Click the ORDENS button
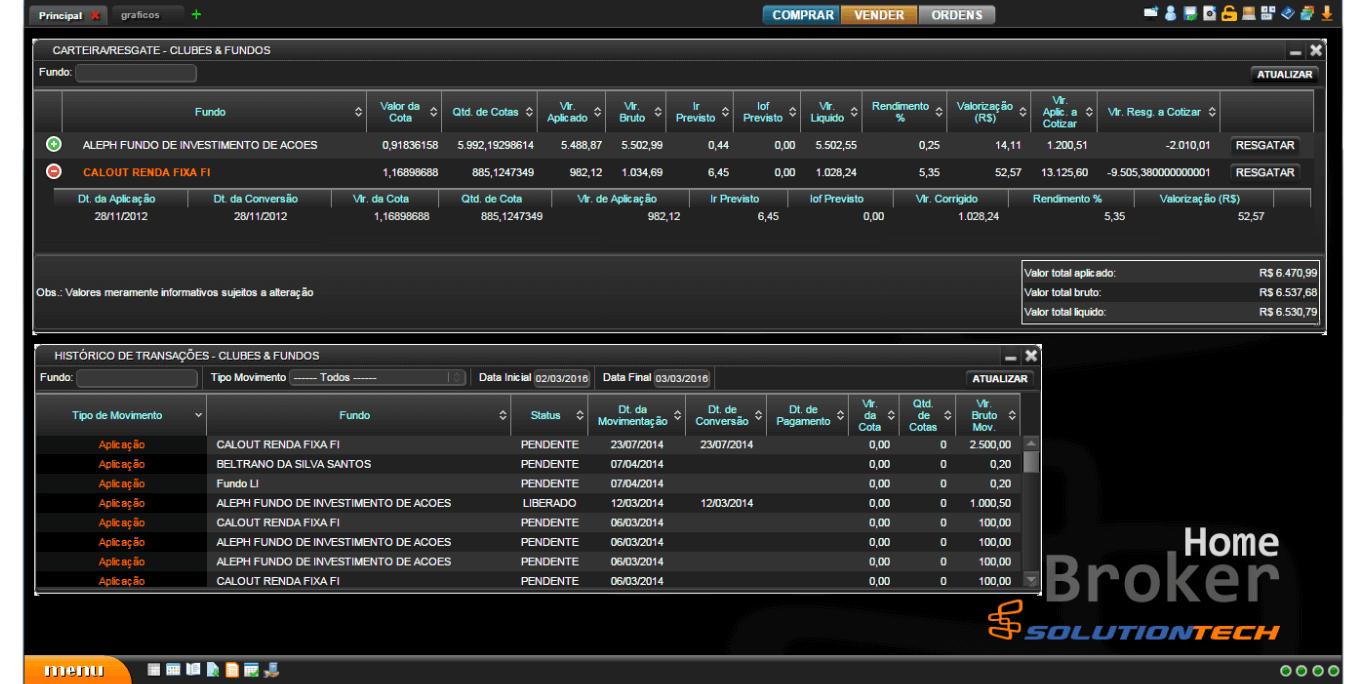This screenshot has width=1366, height=684. pos(957,15)
